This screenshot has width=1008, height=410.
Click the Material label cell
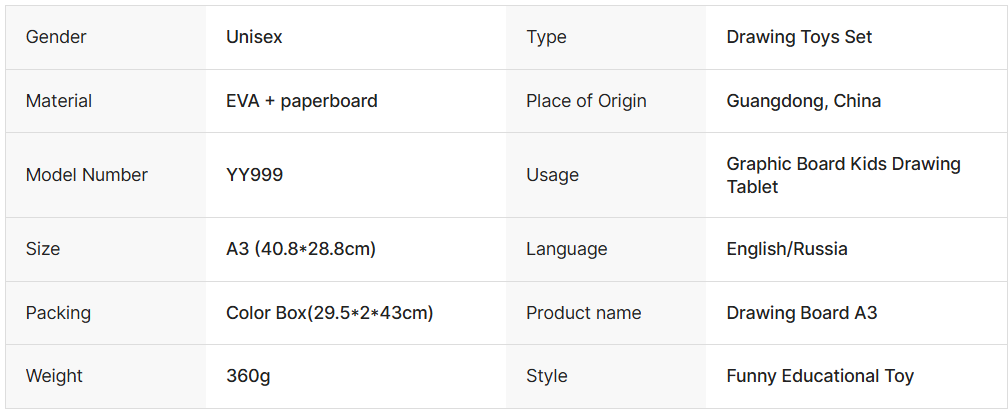[x=59, y=101]
